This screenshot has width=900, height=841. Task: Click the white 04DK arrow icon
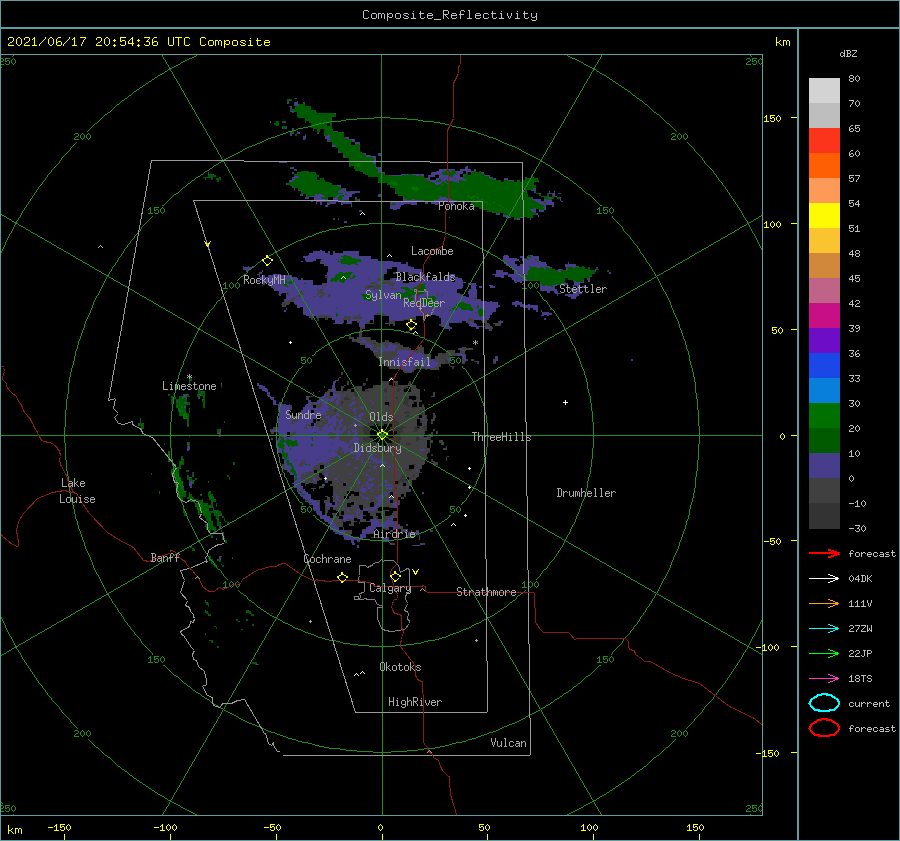[x=824, y=579]
